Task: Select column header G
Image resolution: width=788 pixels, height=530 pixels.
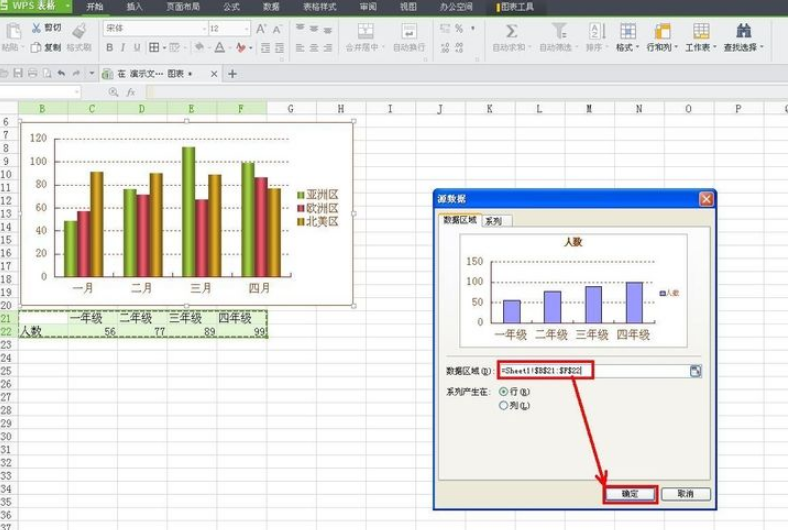Action: [x=290, y=108]
